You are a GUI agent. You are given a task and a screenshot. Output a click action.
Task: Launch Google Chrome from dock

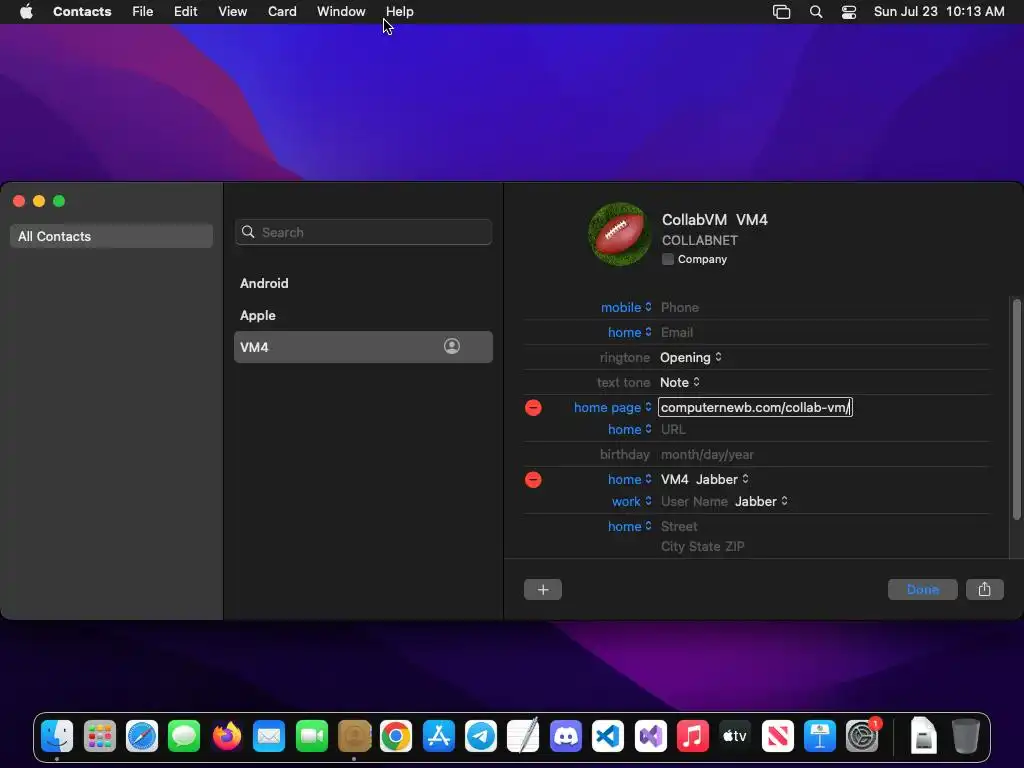coord(396,736)
